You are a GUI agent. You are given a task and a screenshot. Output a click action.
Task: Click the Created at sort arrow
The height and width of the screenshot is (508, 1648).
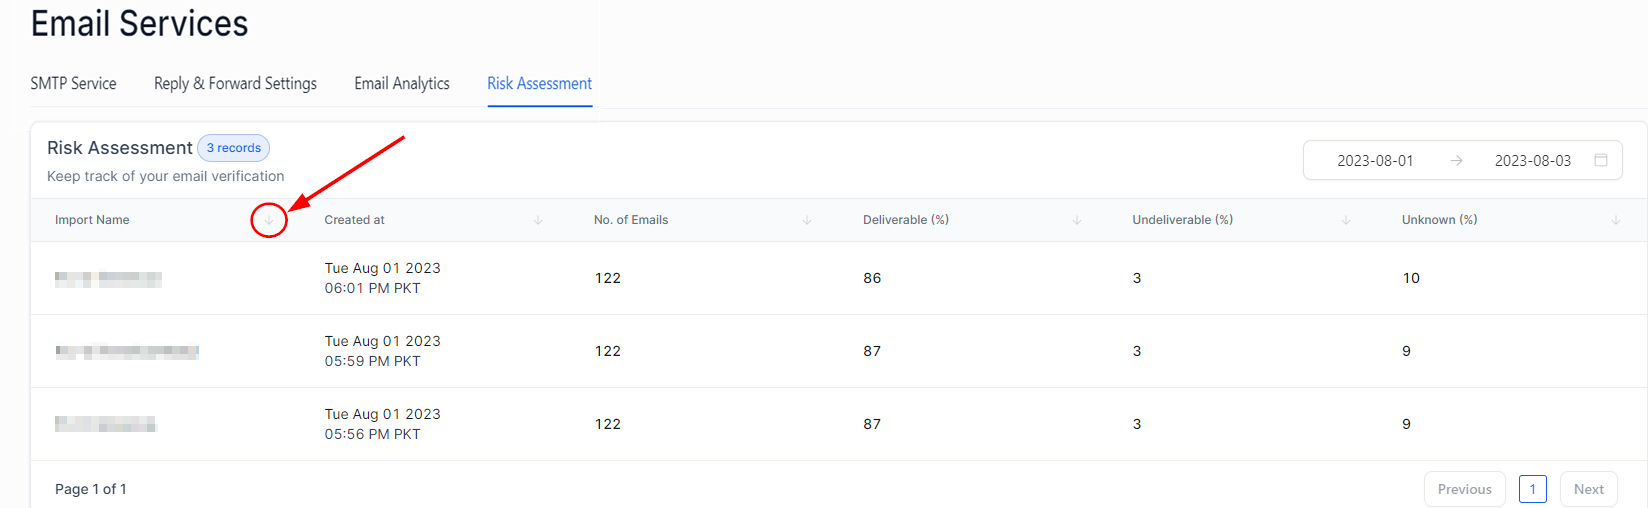[x=538, y=220]
